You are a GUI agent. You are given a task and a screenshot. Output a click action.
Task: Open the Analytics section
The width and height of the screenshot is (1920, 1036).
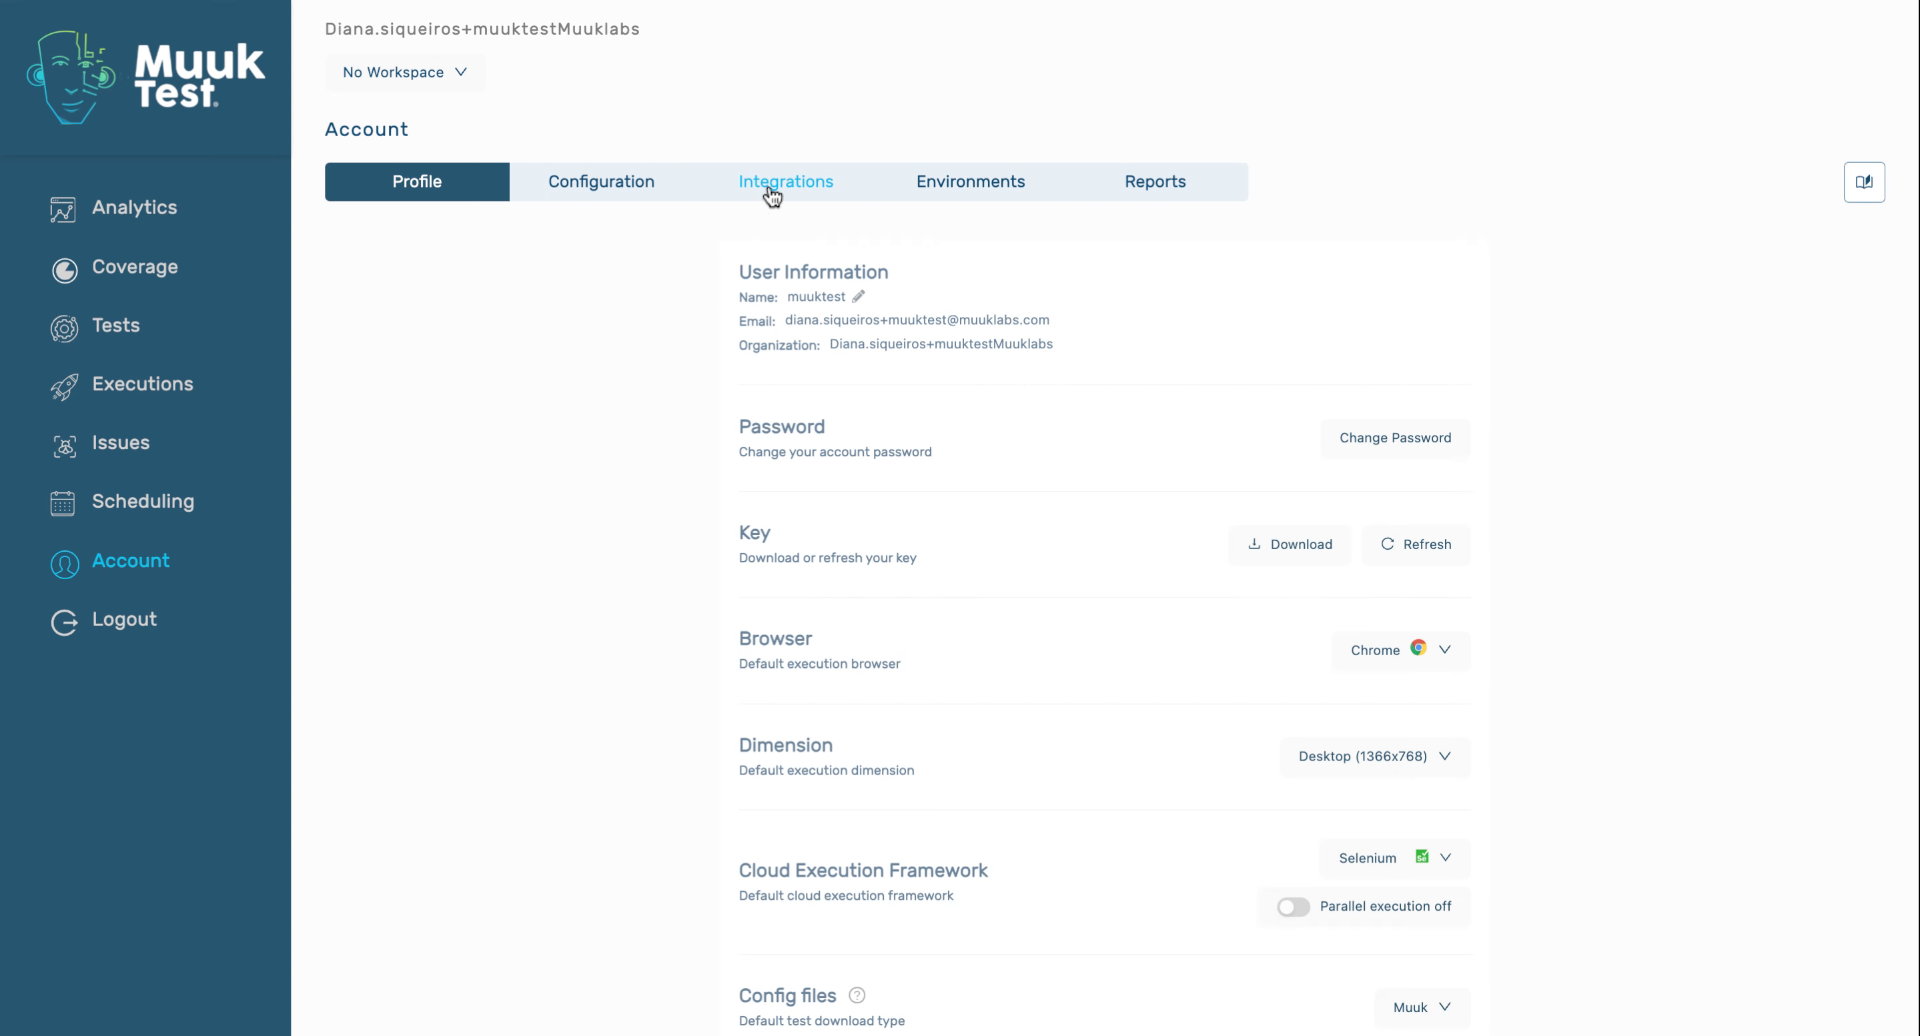pos(135,207)
